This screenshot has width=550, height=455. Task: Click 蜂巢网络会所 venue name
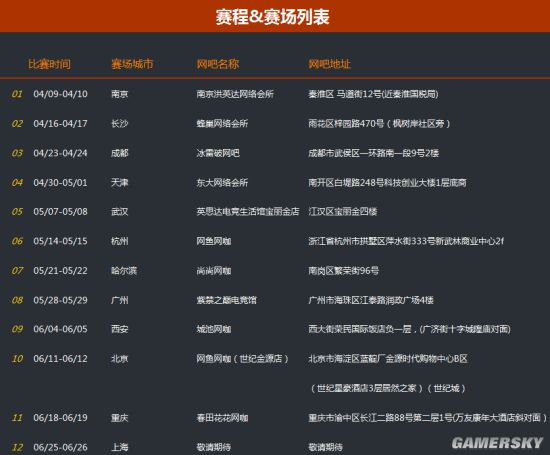pos(222,123)
